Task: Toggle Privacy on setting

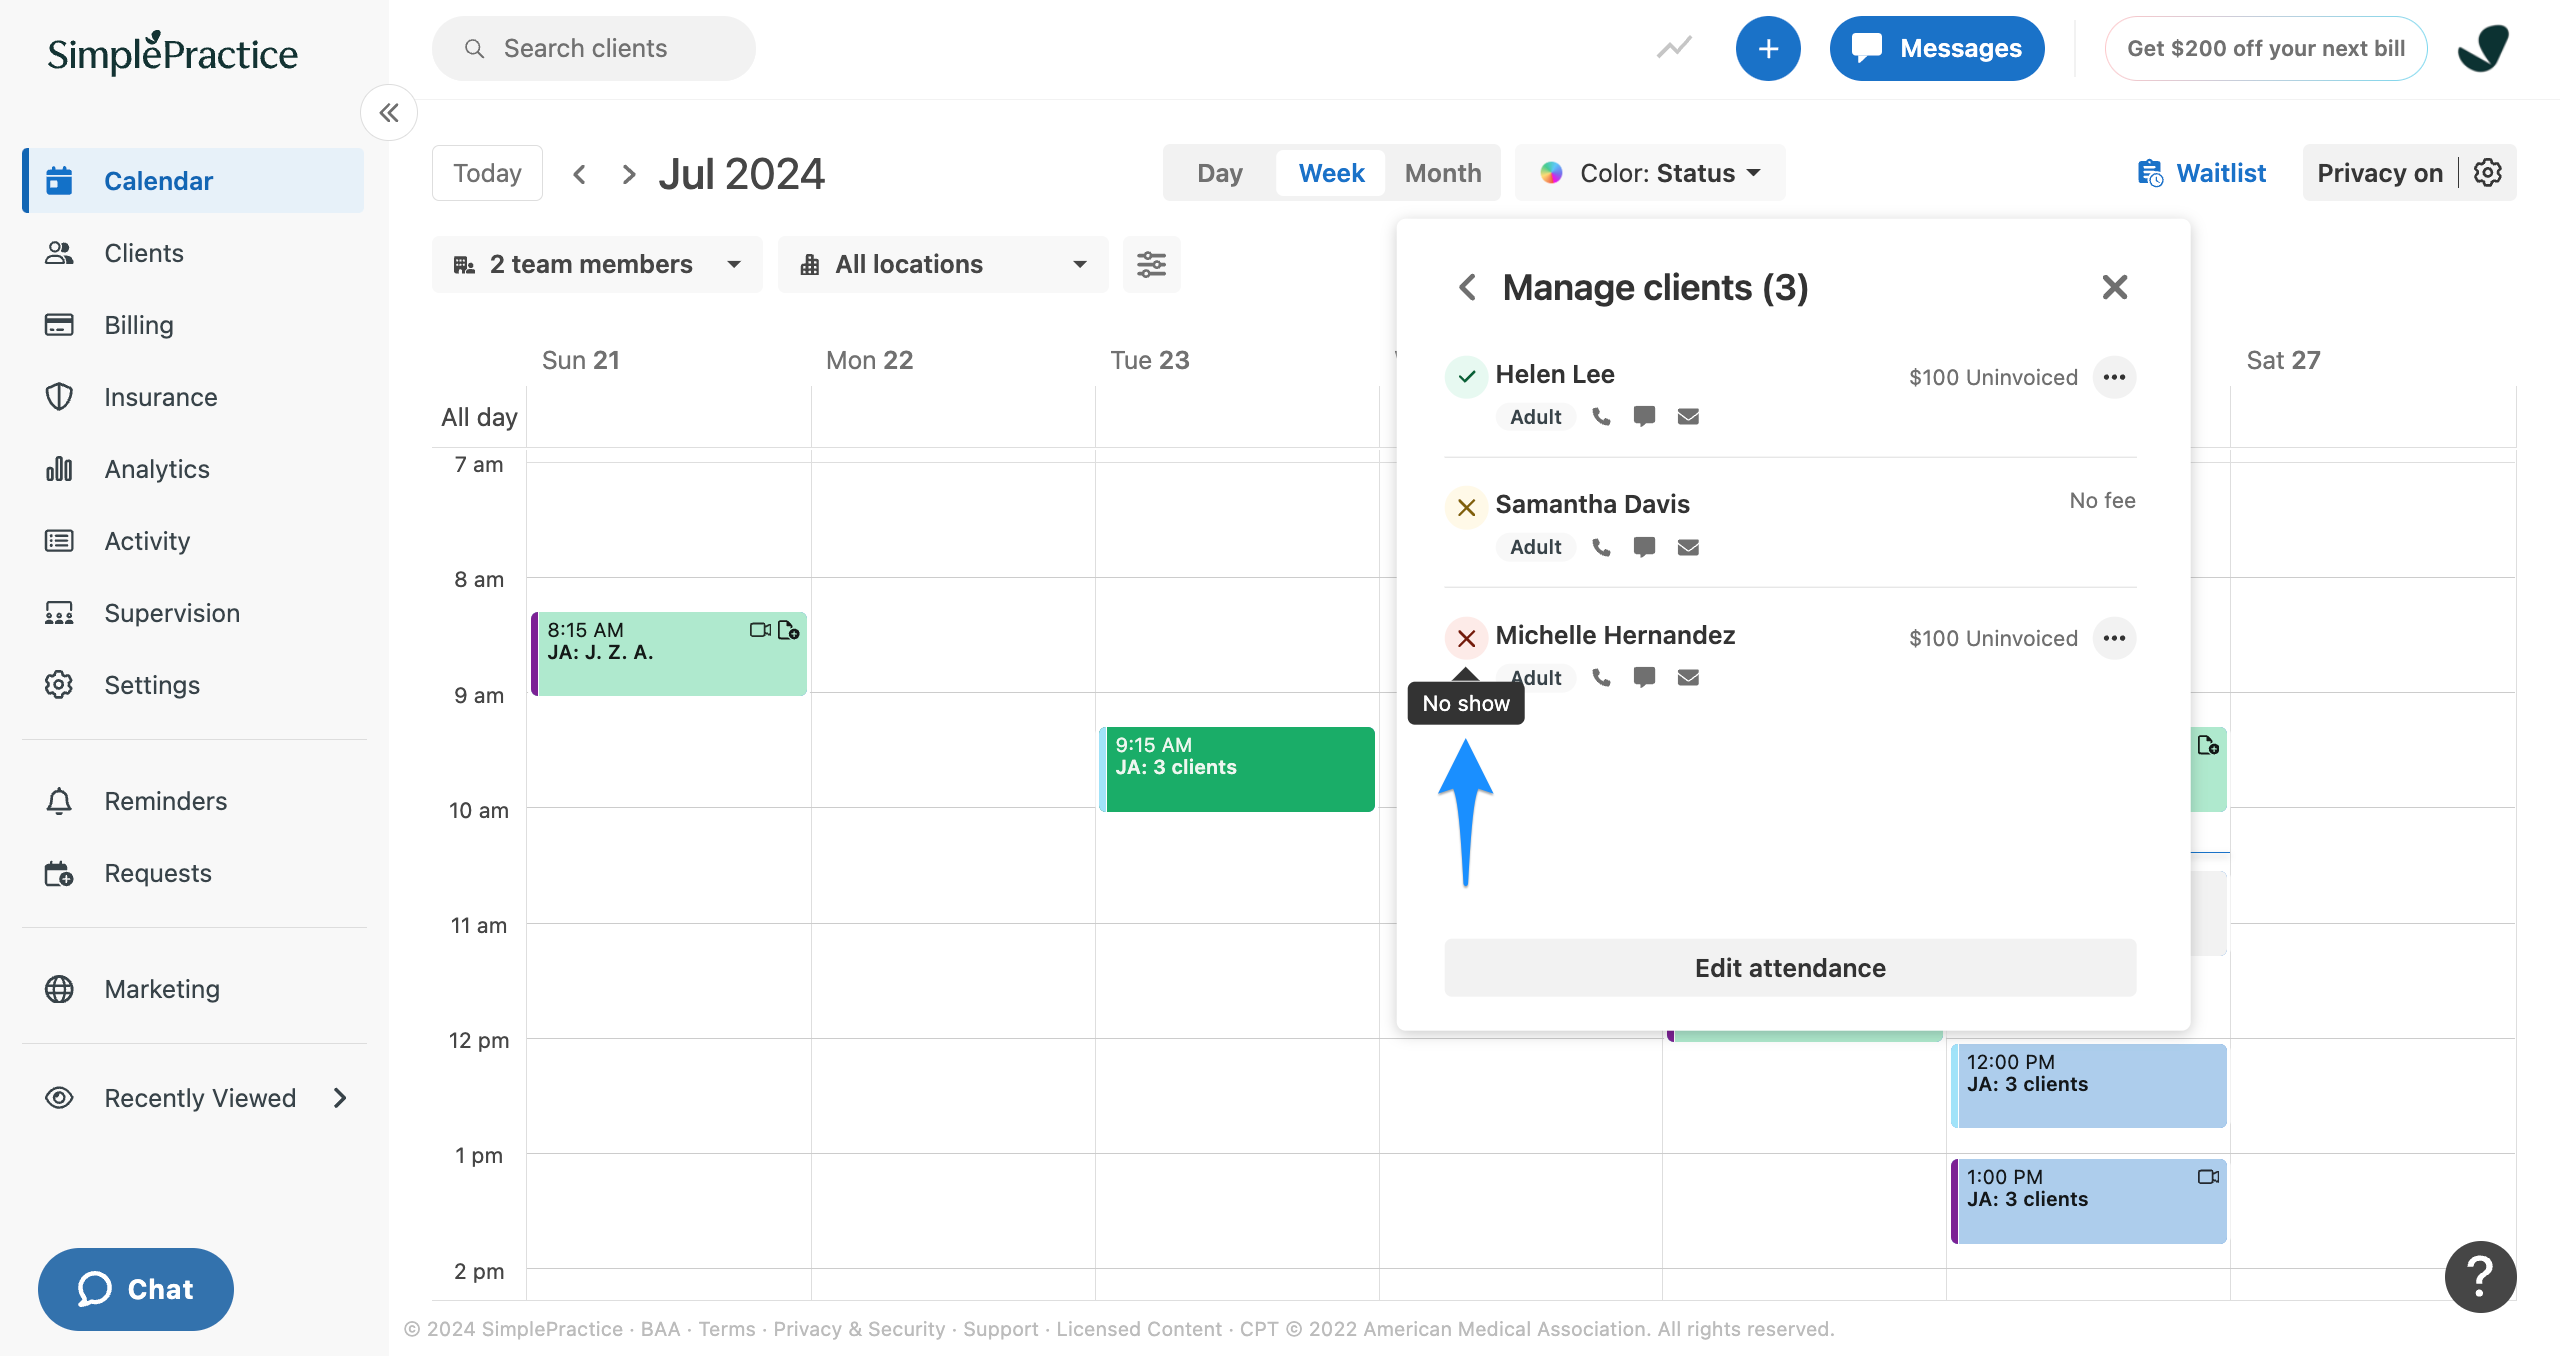Action: click(2380, 173)
